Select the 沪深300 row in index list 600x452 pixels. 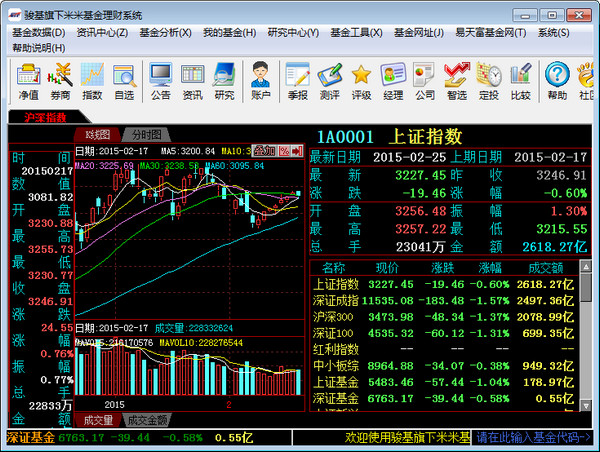click(x=444, y=317)
